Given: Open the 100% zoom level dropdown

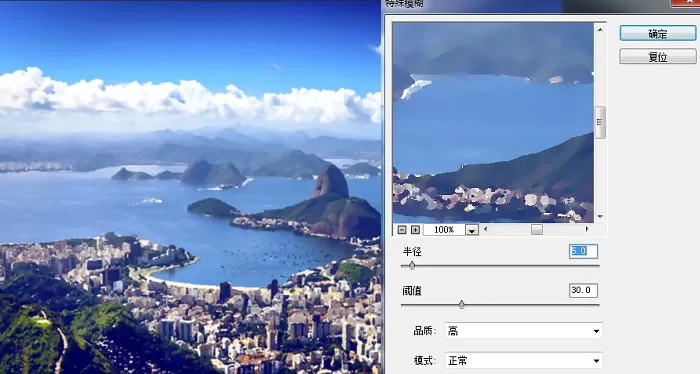Looking at the screenshot, I should pyautogui.click(x=472, y=230).
